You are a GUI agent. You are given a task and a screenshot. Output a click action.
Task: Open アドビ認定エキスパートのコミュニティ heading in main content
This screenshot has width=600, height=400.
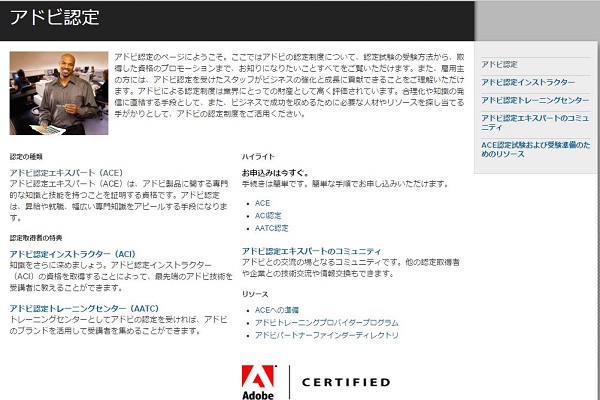pyautogui.click(x=311, y=251)
